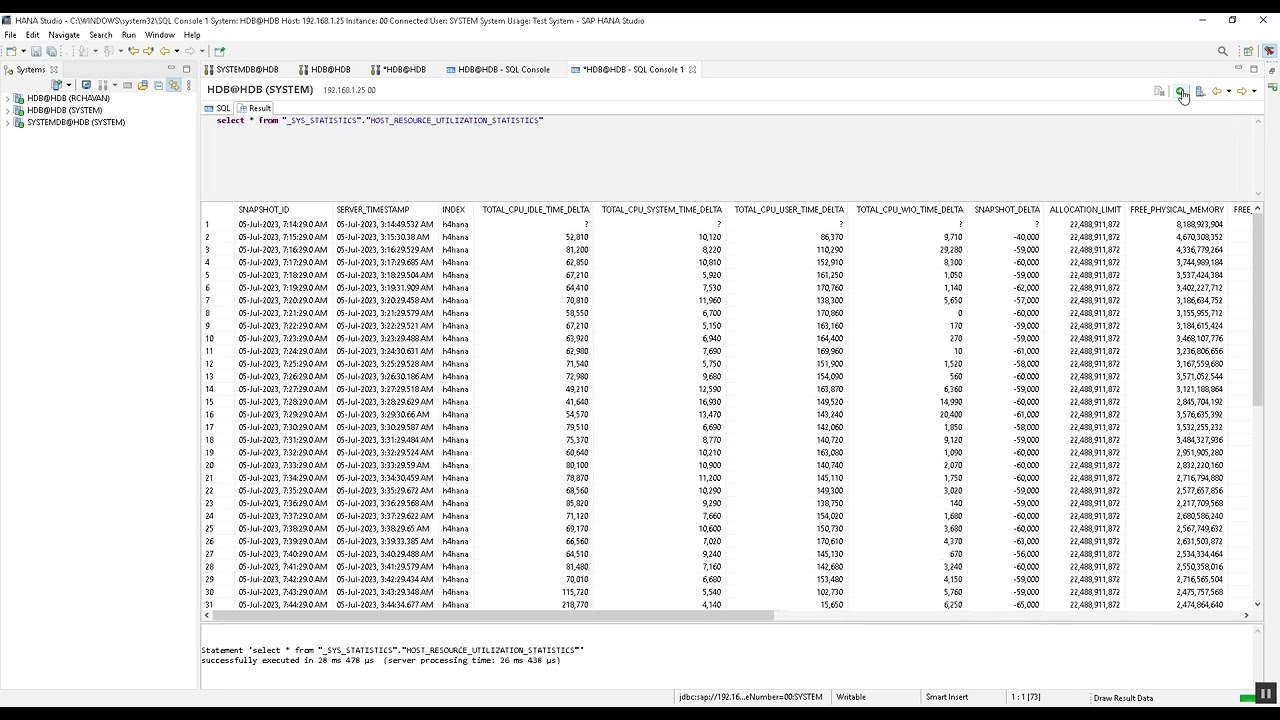Open the File menu
This screenshot has height=720, width=1280.
pos(10,35)
